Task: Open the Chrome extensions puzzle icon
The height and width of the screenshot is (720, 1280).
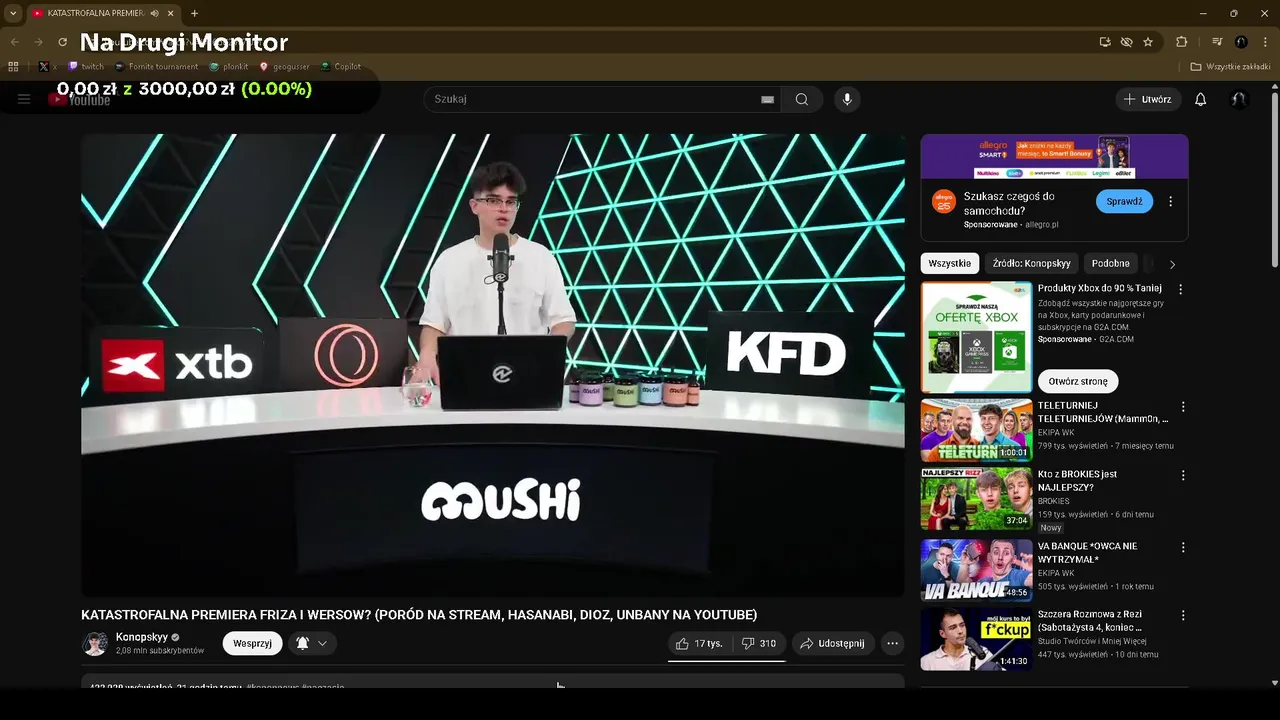Action: (x=1182, y=42)
